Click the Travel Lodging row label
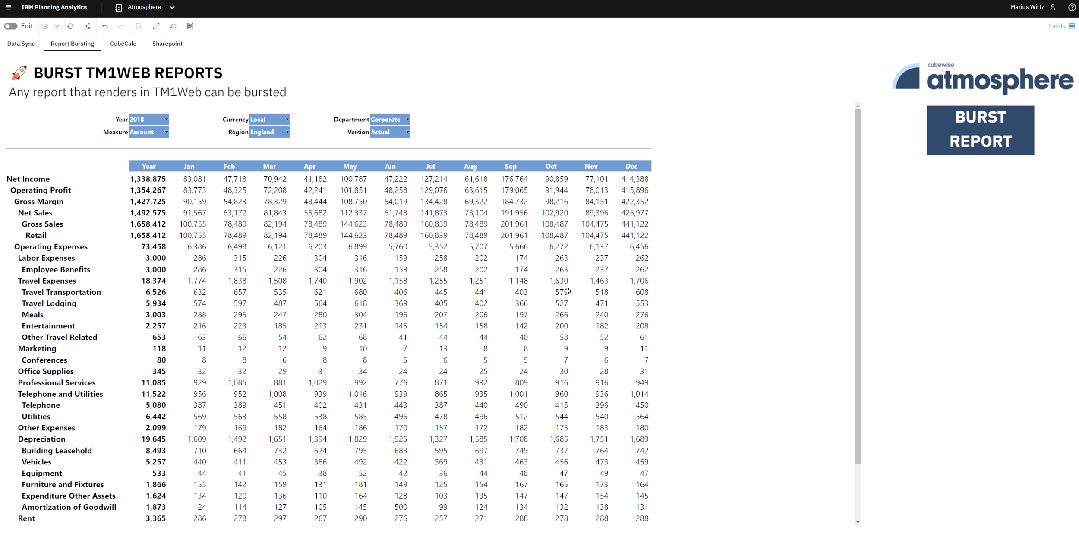The image size is (1079, 540). click(49, 303)
